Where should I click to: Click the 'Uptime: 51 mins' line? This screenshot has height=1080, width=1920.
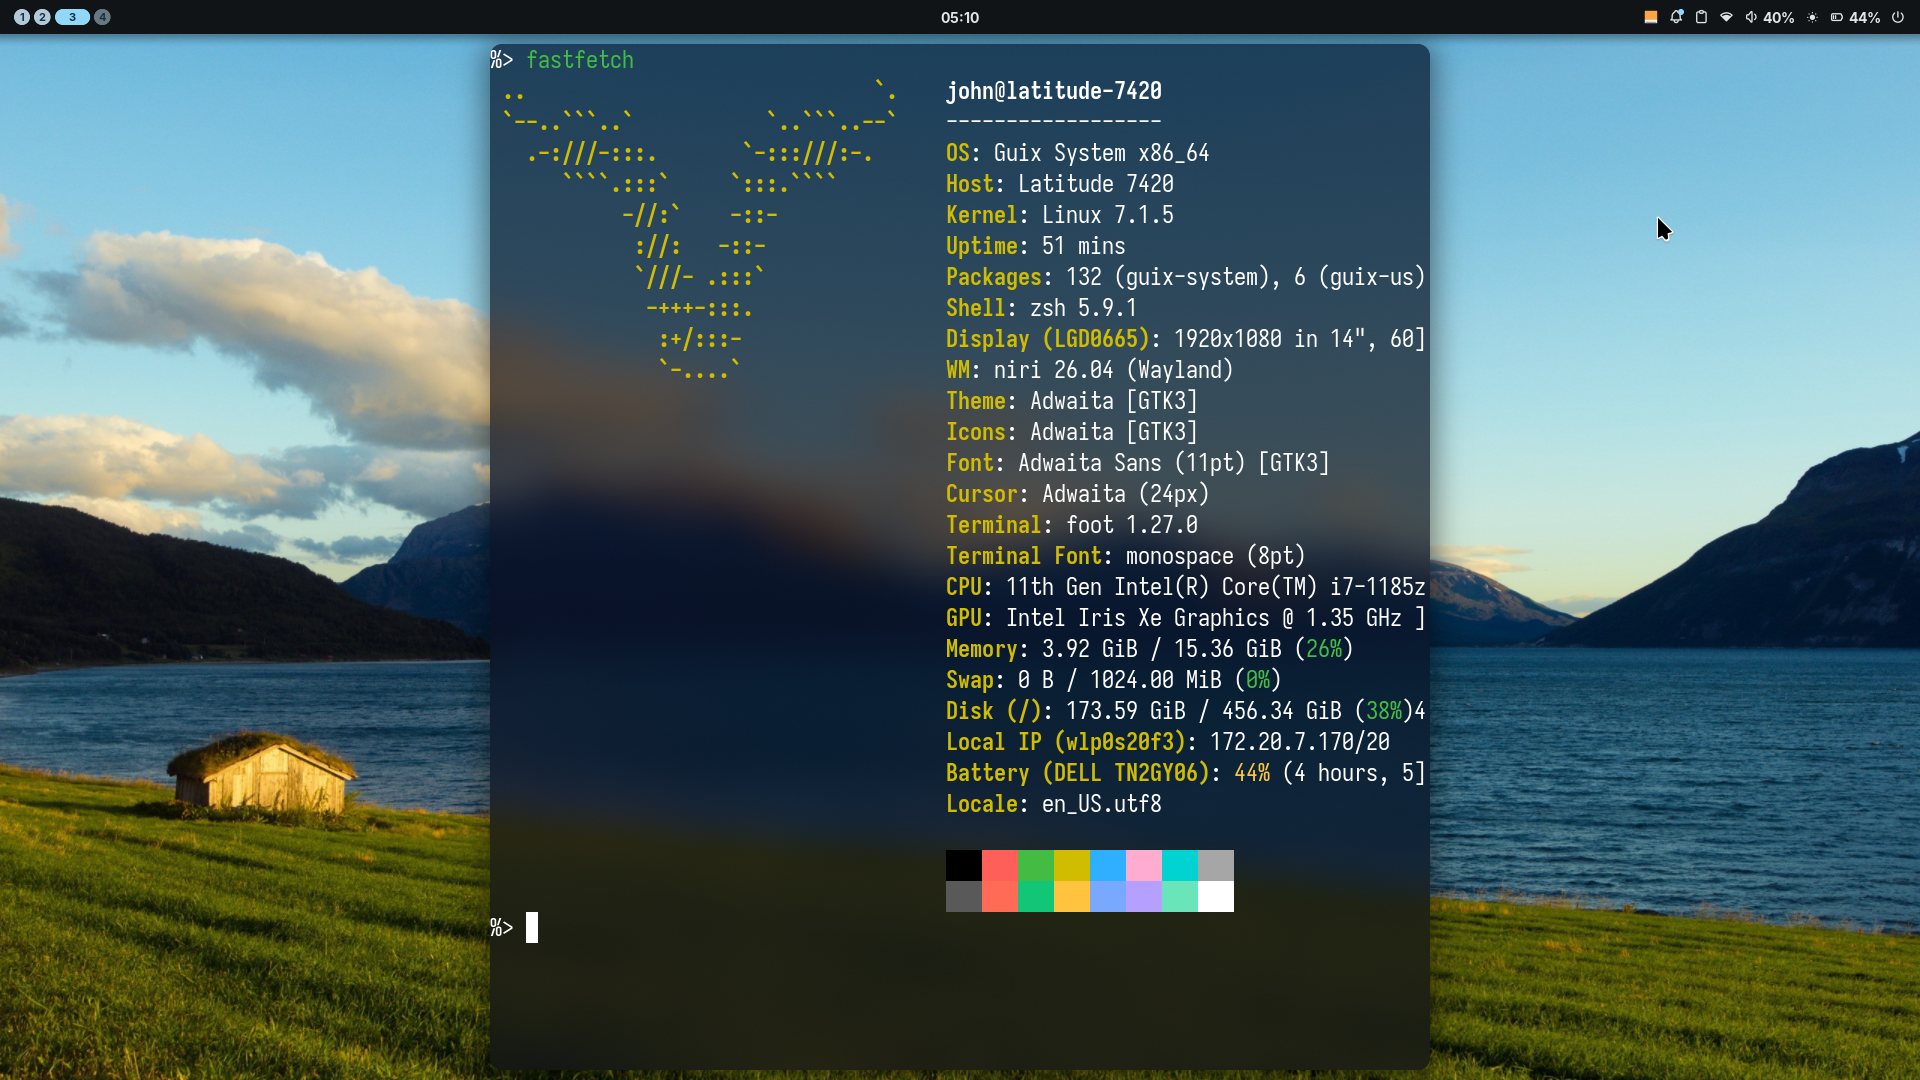pos(1036,246)
